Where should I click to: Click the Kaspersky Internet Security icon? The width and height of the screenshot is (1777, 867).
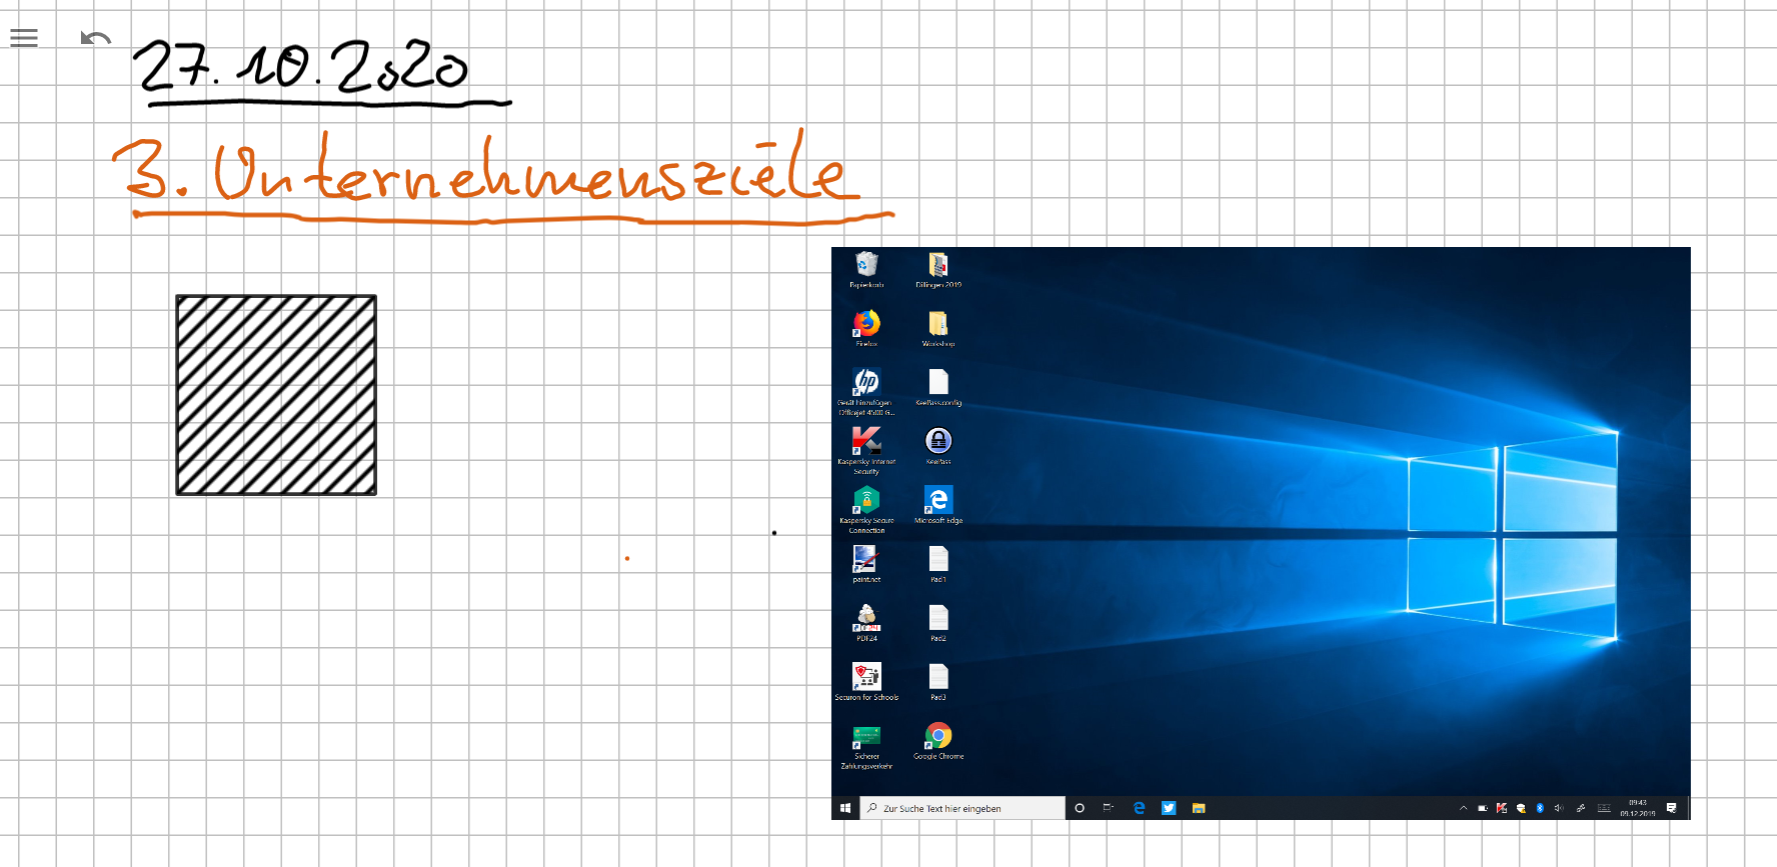(866, 441)
